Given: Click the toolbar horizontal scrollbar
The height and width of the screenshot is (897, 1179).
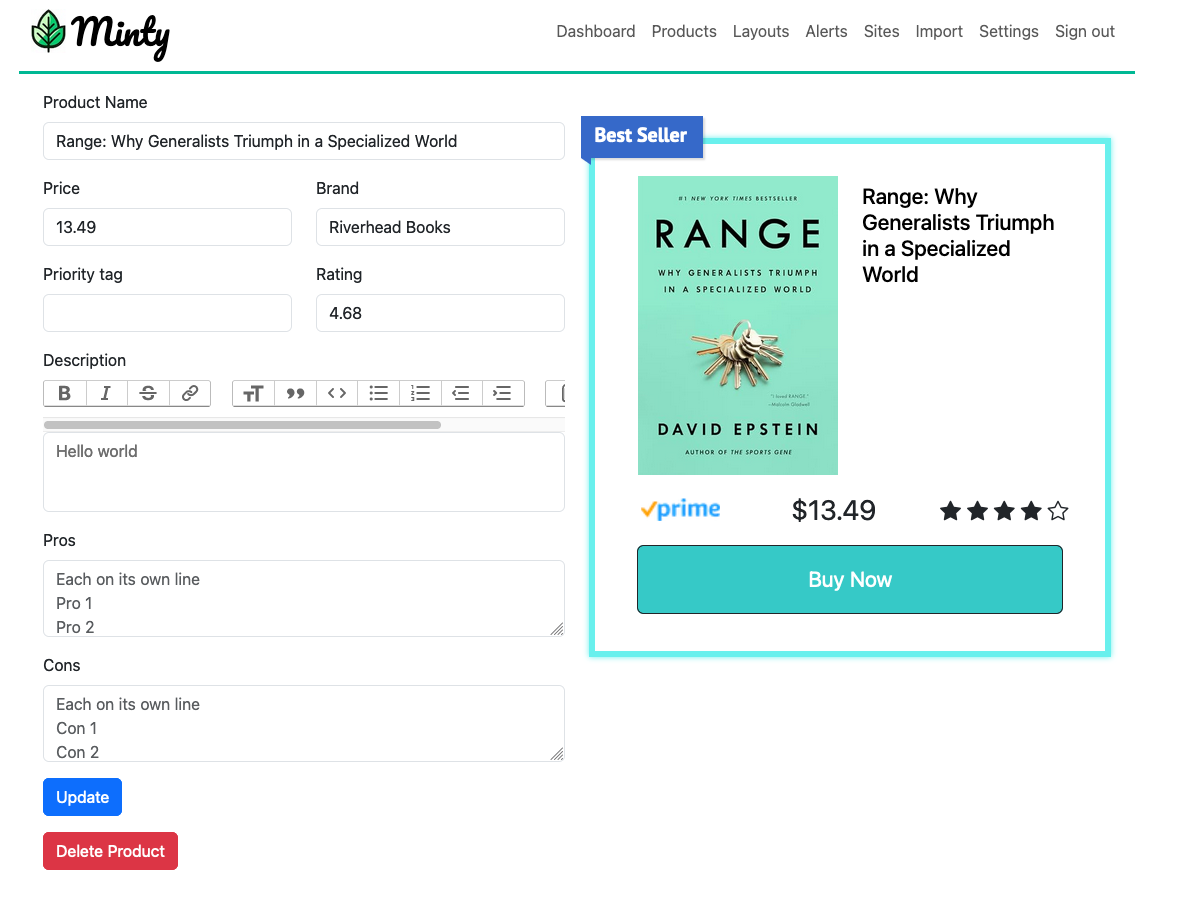Looking at the screenshot, I should coord(242,425).
